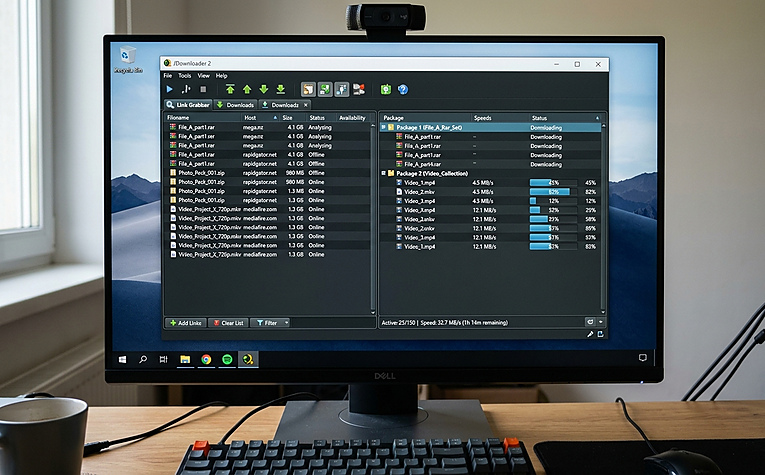Open the notification center on the taskbar
The image size is (765, 475).
click(x=643, y=357)
